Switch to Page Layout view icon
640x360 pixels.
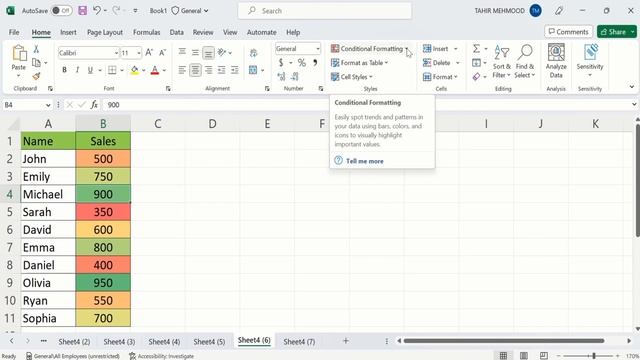coord(524,356)
